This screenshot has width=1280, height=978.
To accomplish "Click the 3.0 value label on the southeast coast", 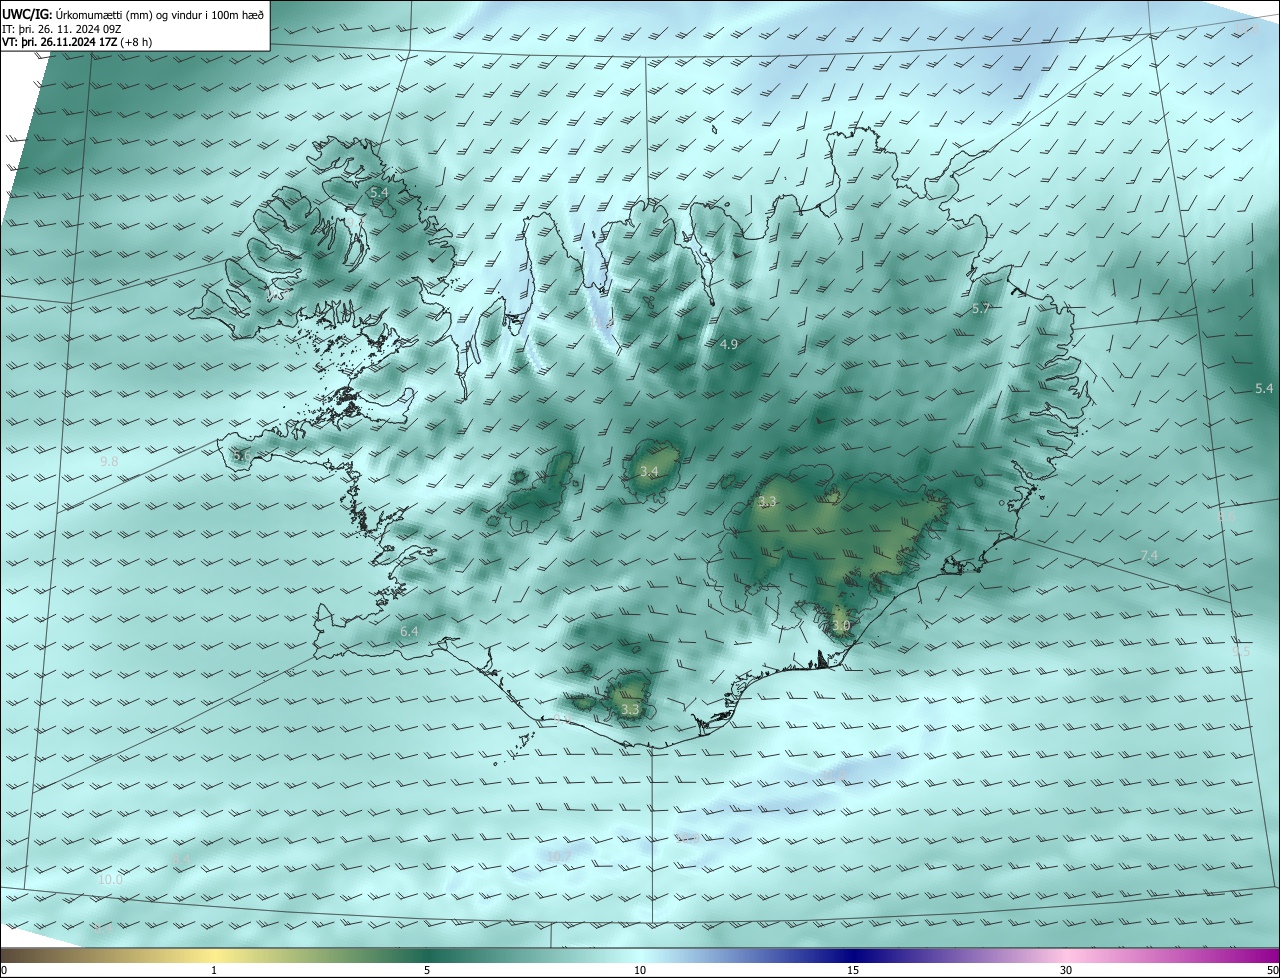I will point(841,627).
